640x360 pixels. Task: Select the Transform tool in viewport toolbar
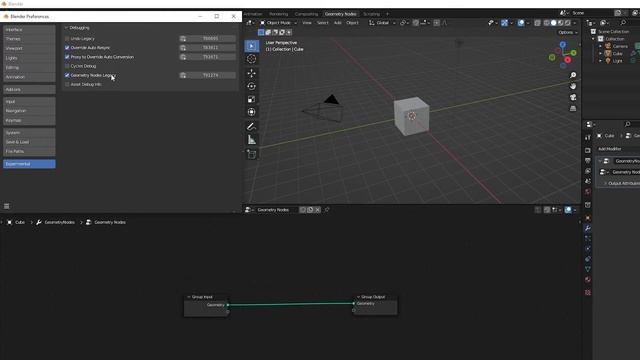pos(251,112)
